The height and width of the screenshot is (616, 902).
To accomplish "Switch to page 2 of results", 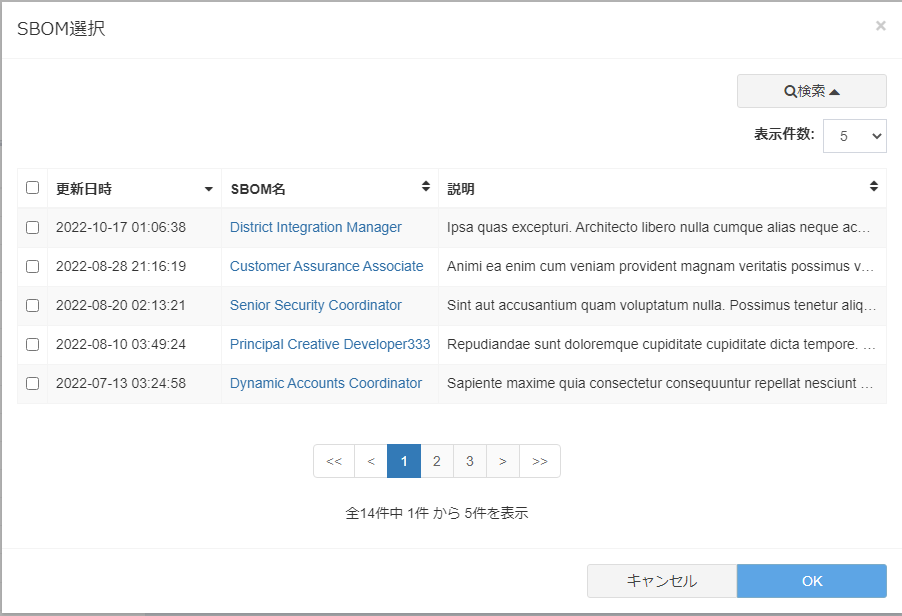I will click(436, 461).
